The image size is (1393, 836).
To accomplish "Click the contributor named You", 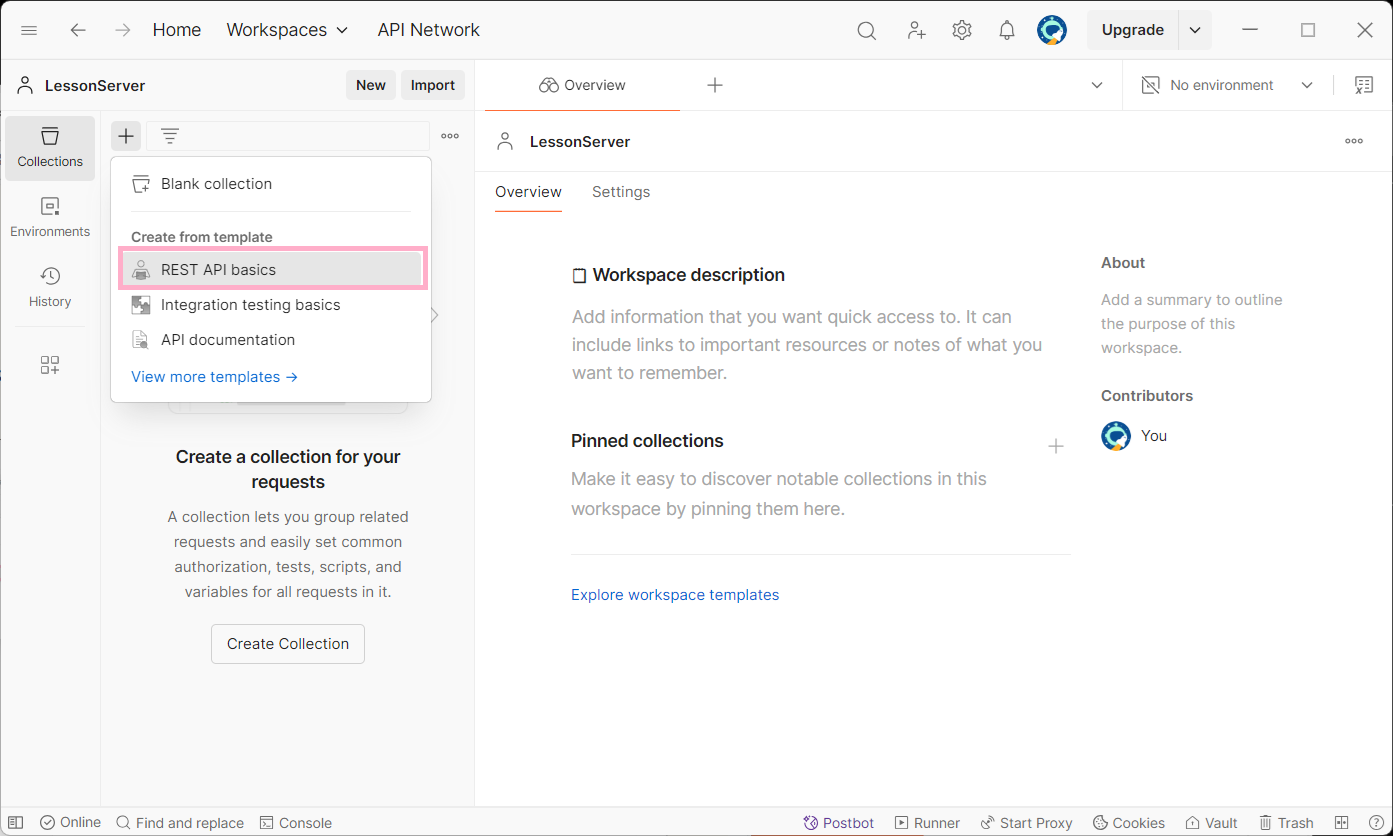I will coord(1134,436).
